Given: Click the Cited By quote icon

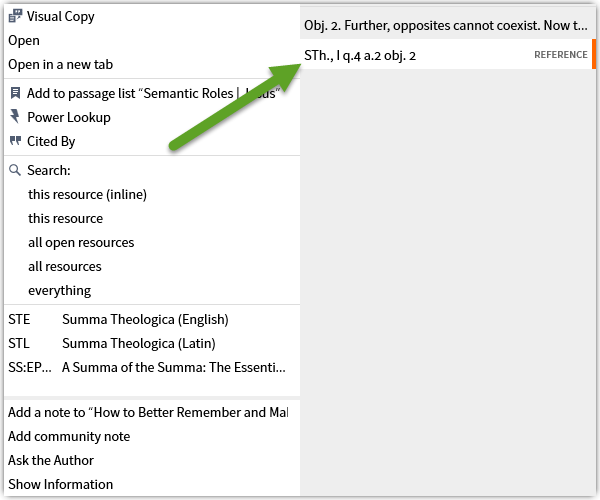Looking at the screenshot, I should (15, 141).
